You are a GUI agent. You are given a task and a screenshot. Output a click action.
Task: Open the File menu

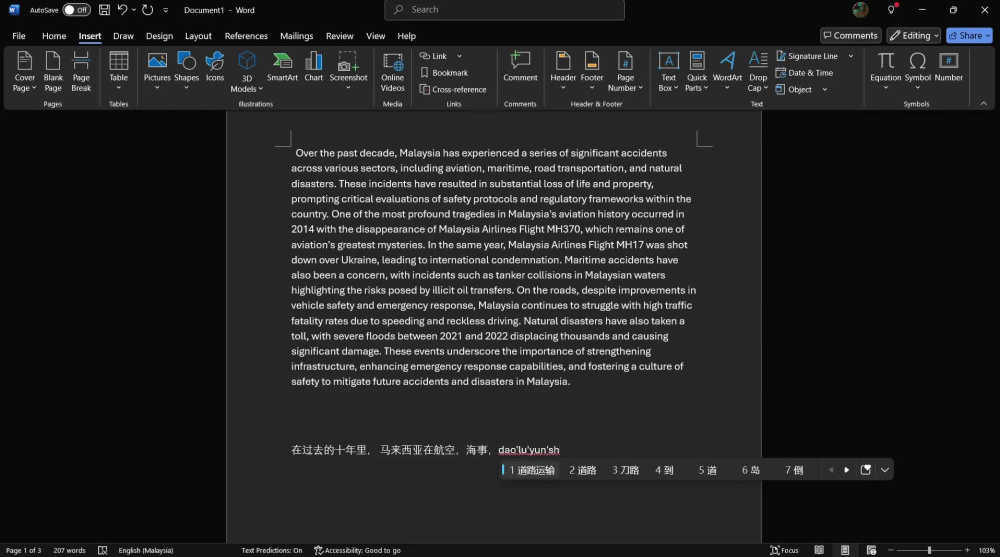click(19, 36)
